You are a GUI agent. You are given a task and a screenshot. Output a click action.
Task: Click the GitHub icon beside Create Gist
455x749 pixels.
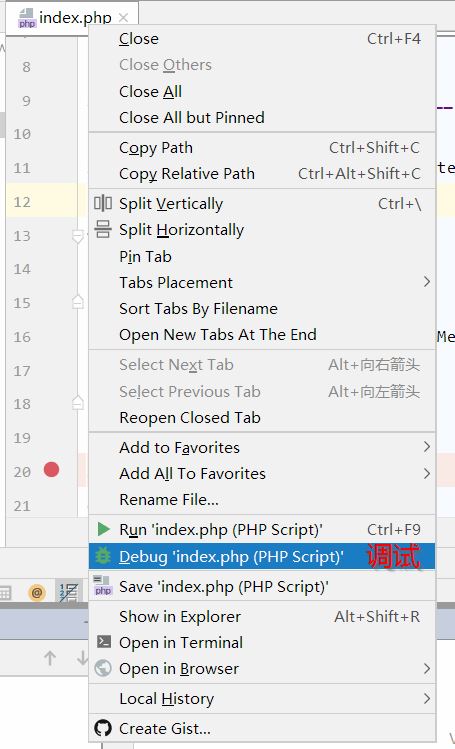click(x=103, y=728)
